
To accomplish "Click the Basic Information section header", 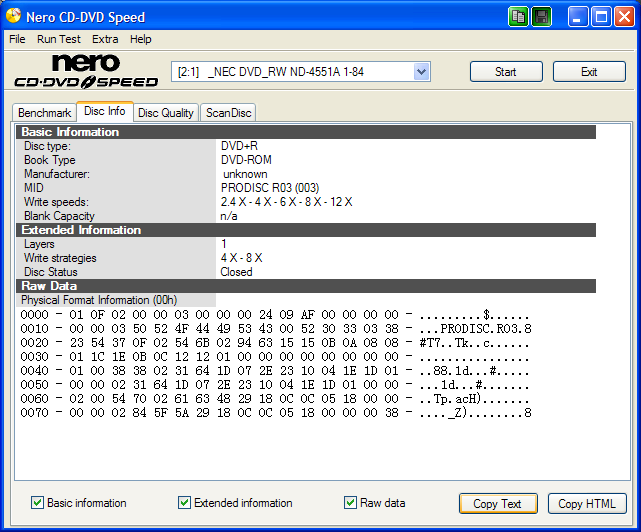I will click(x=306, y=132).
